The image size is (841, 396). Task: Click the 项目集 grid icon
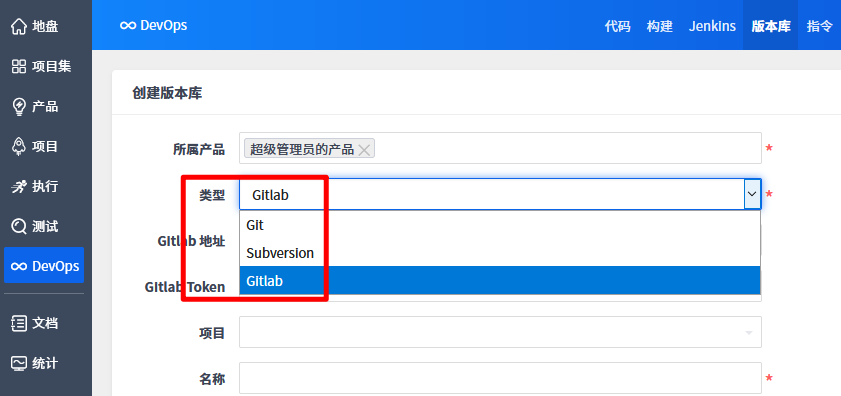[19, 67]
